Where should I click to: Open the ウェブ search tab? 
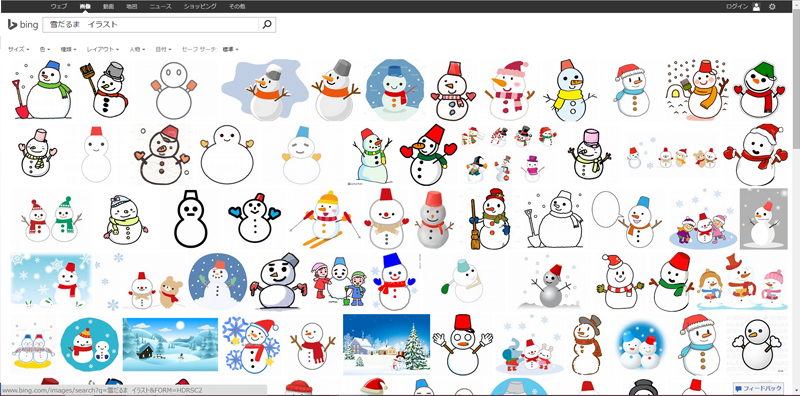(59, 7)
